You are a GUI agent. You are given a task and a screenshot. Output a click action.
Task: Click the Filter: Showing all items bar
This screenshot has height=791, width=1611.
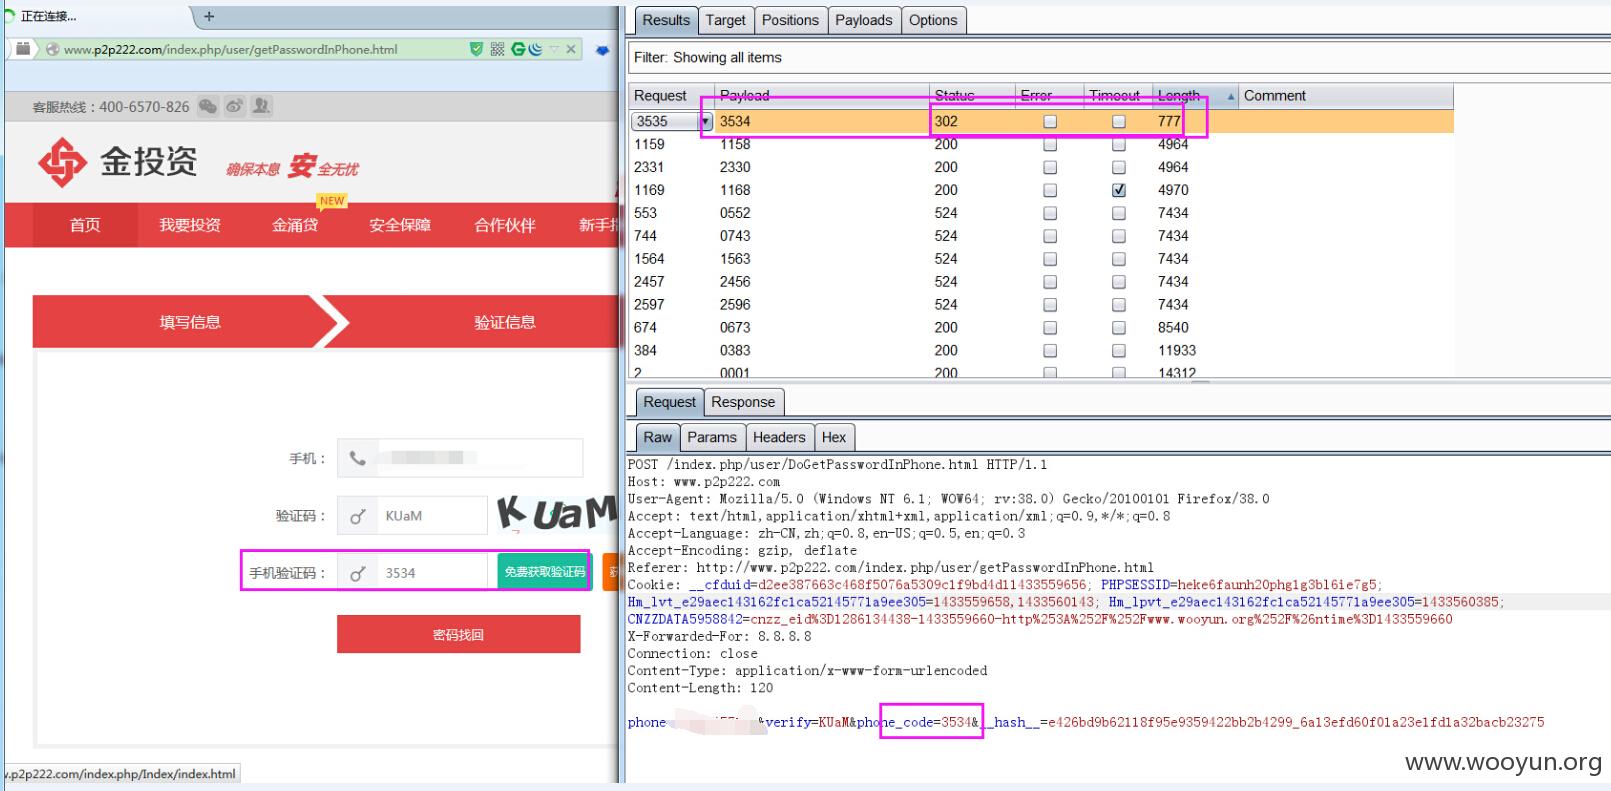(x=1118, y=57)
